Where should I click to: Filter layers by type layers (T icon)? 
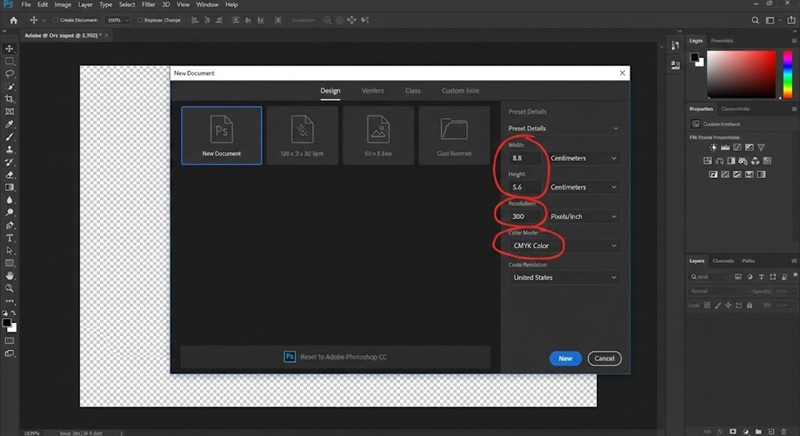click(761, 277)
